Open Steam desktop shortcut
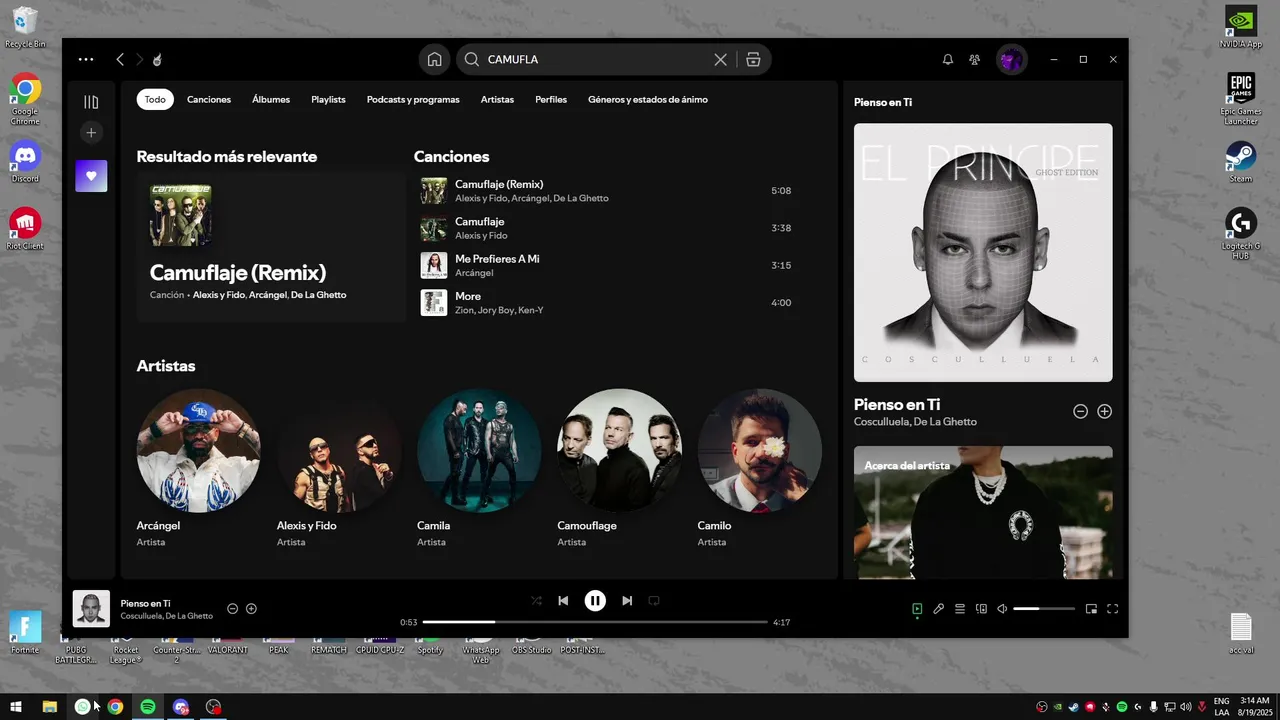1280x720 pixels. (1241, 162)
